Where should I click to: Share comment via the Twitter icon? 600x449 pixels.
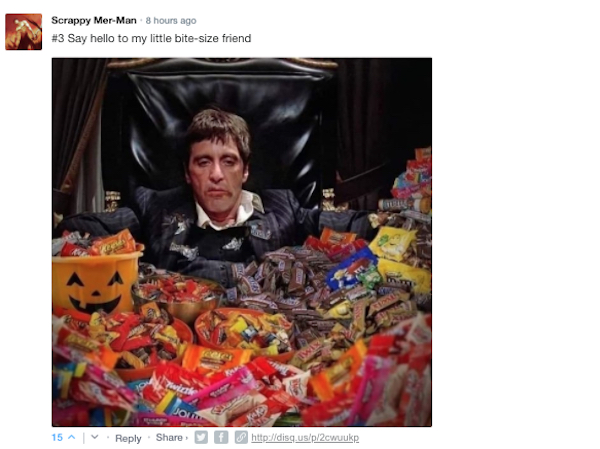pyautogui.click(x=201, y=437)
